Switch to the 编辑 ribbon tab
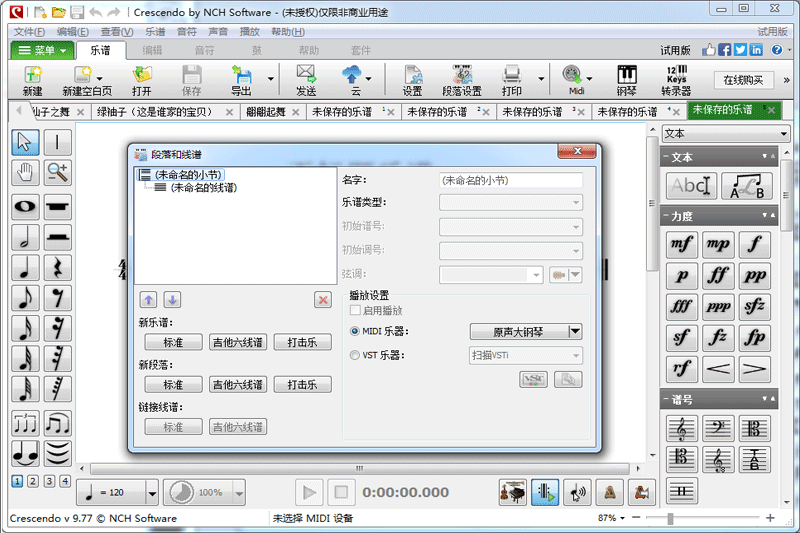Viewport: 800px width, 533px height. coord(152,50)
